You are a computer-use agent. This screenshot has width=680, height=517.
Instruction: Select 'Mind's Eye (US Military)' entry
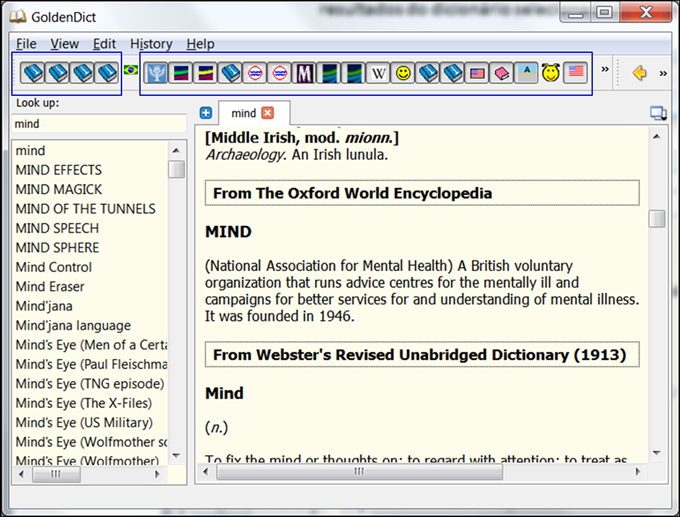[x=84, y=422]
